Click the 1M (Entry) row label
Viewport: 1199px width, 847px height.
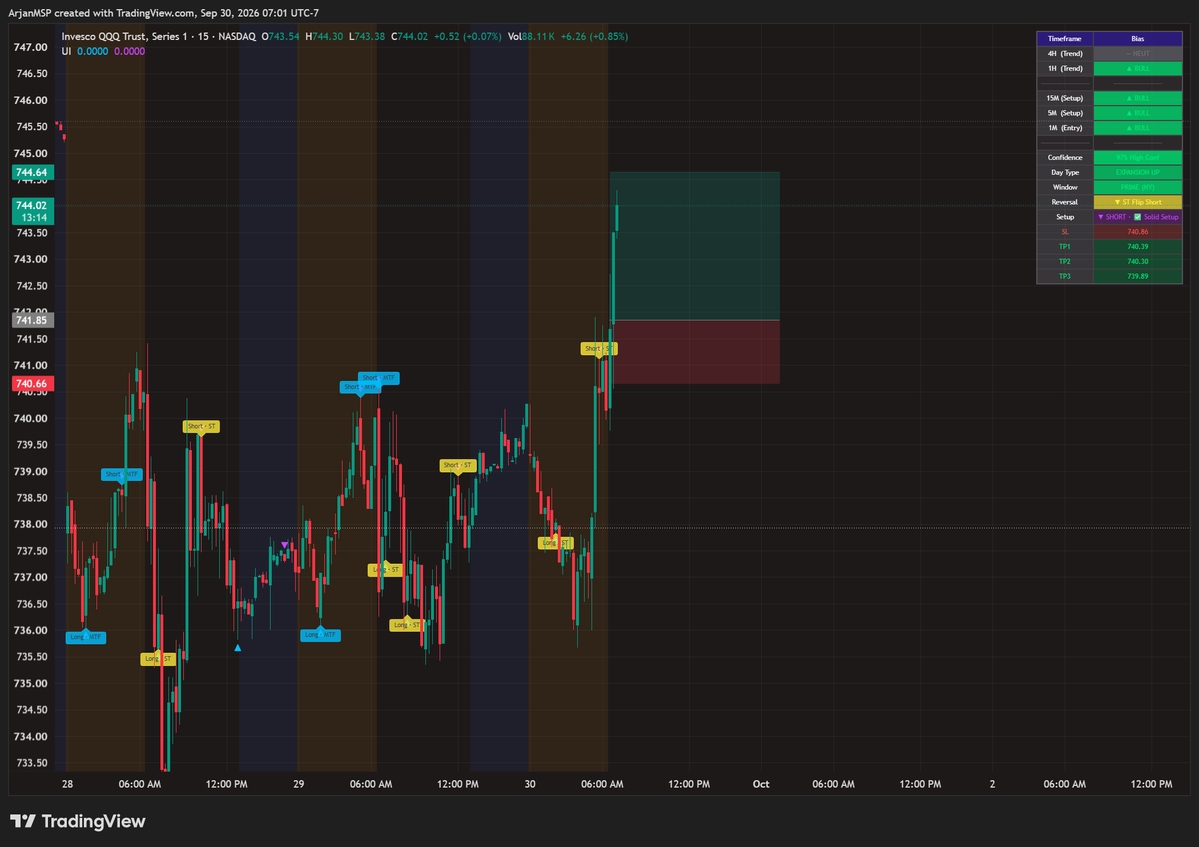pyautogui.click(x=1064, y=128)
